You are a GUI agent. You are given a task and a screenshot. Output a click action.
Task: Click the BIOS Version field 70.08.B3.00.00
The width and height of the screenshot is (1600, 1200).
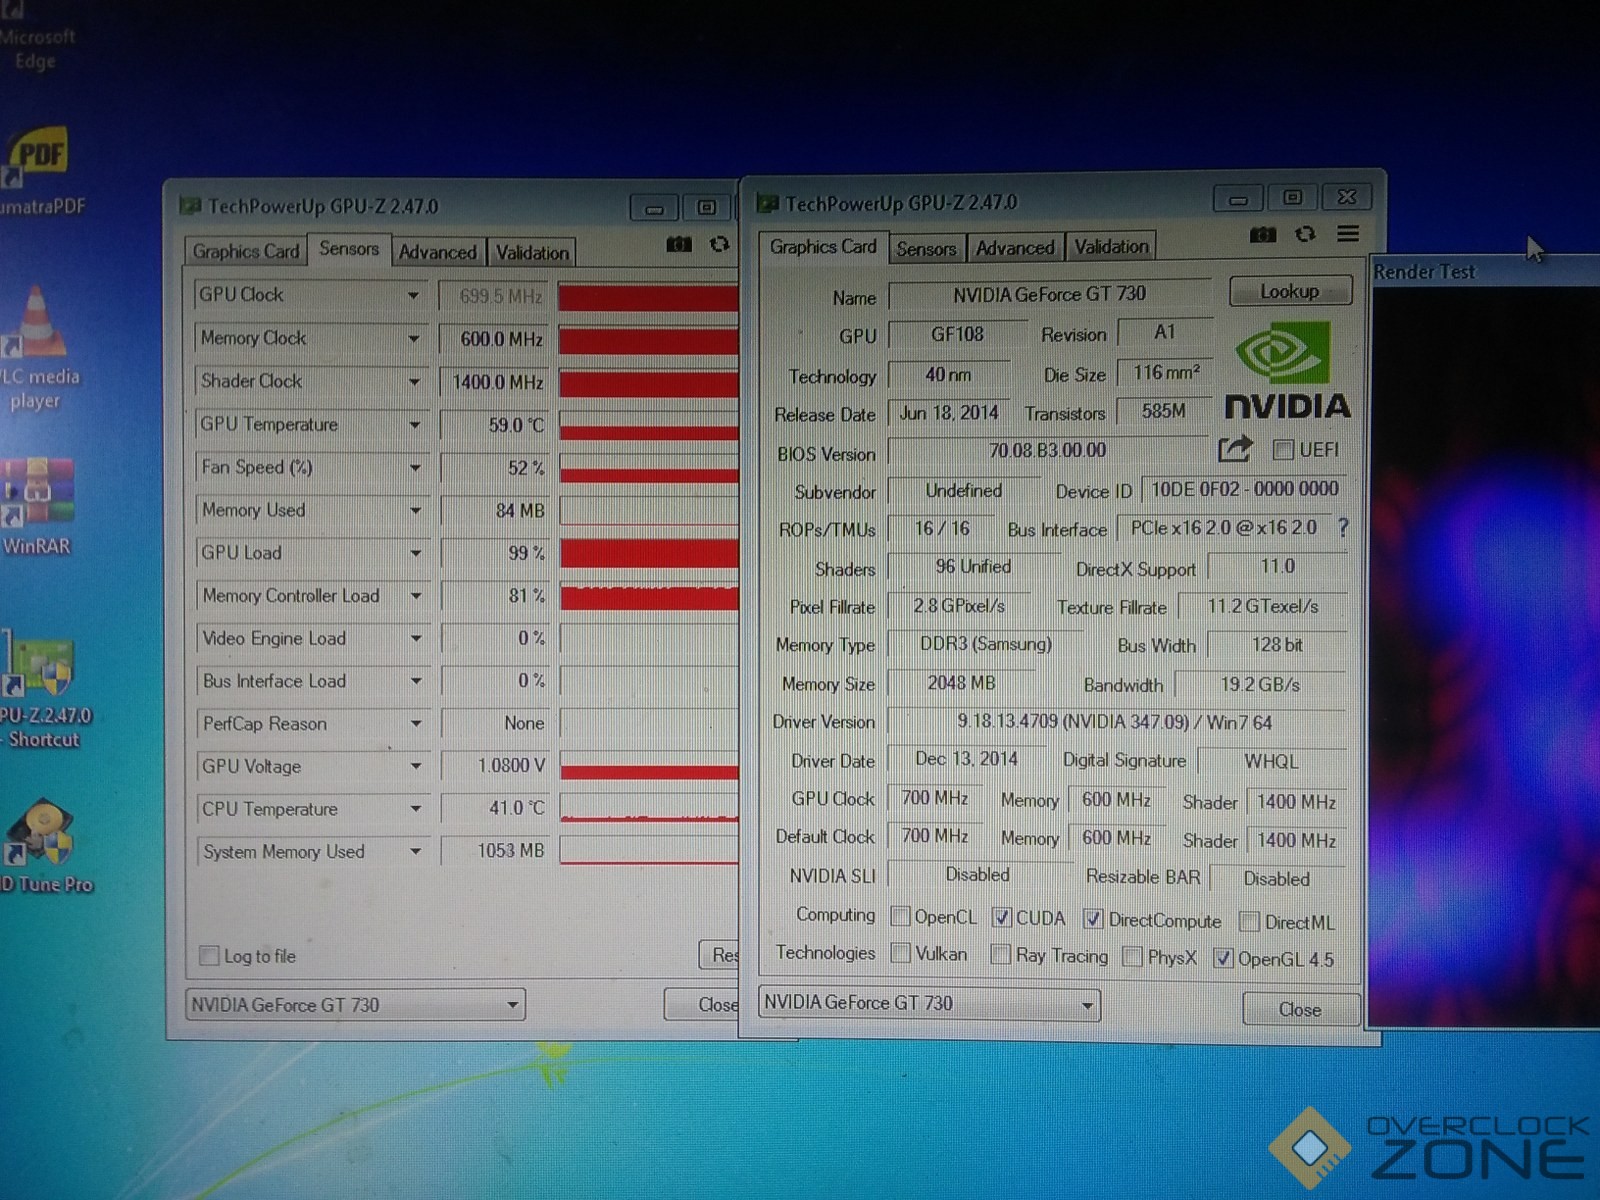(1047, 450)
